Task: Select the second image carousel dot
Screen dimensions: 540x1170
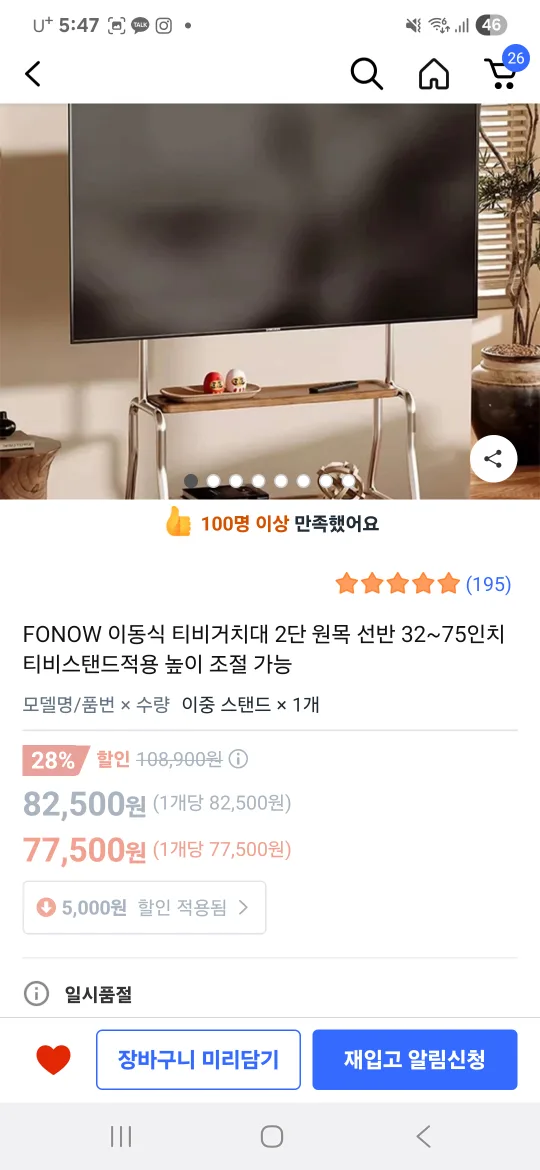Action: 213,481
